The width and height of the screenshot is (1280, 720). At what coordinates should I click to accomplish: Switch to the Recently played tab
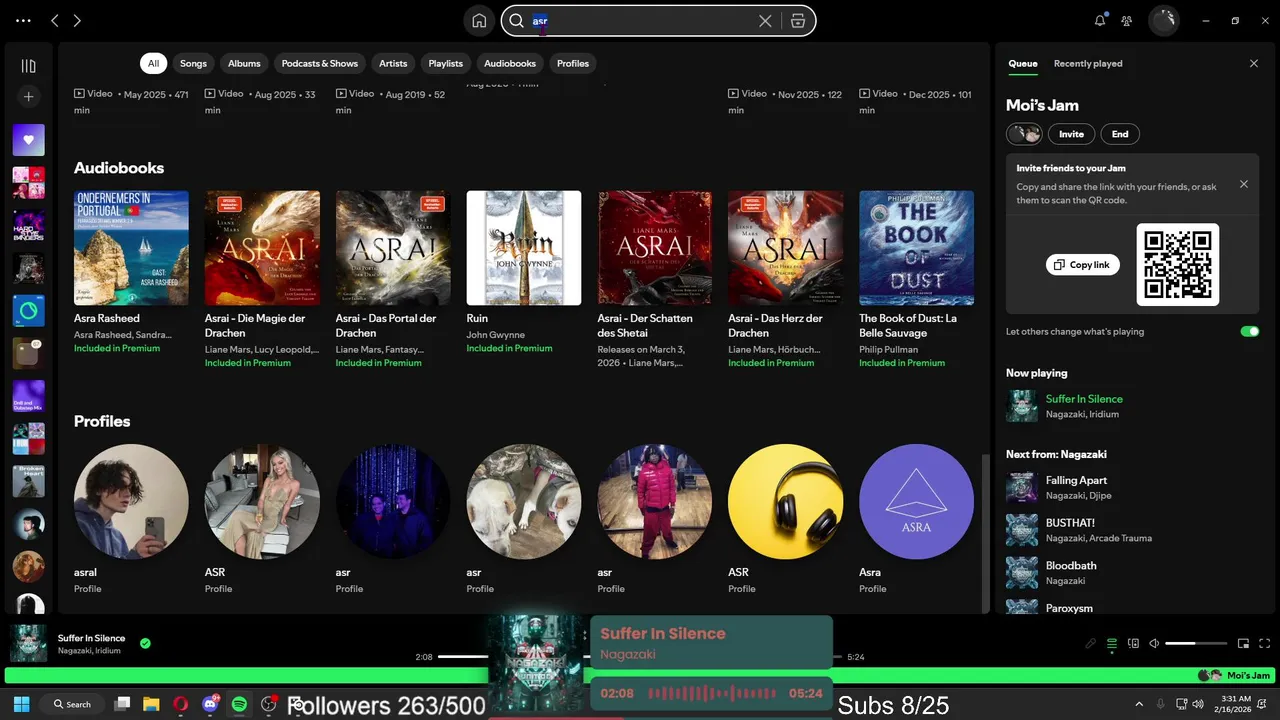pyautogui.click(x=1088, y=63)
